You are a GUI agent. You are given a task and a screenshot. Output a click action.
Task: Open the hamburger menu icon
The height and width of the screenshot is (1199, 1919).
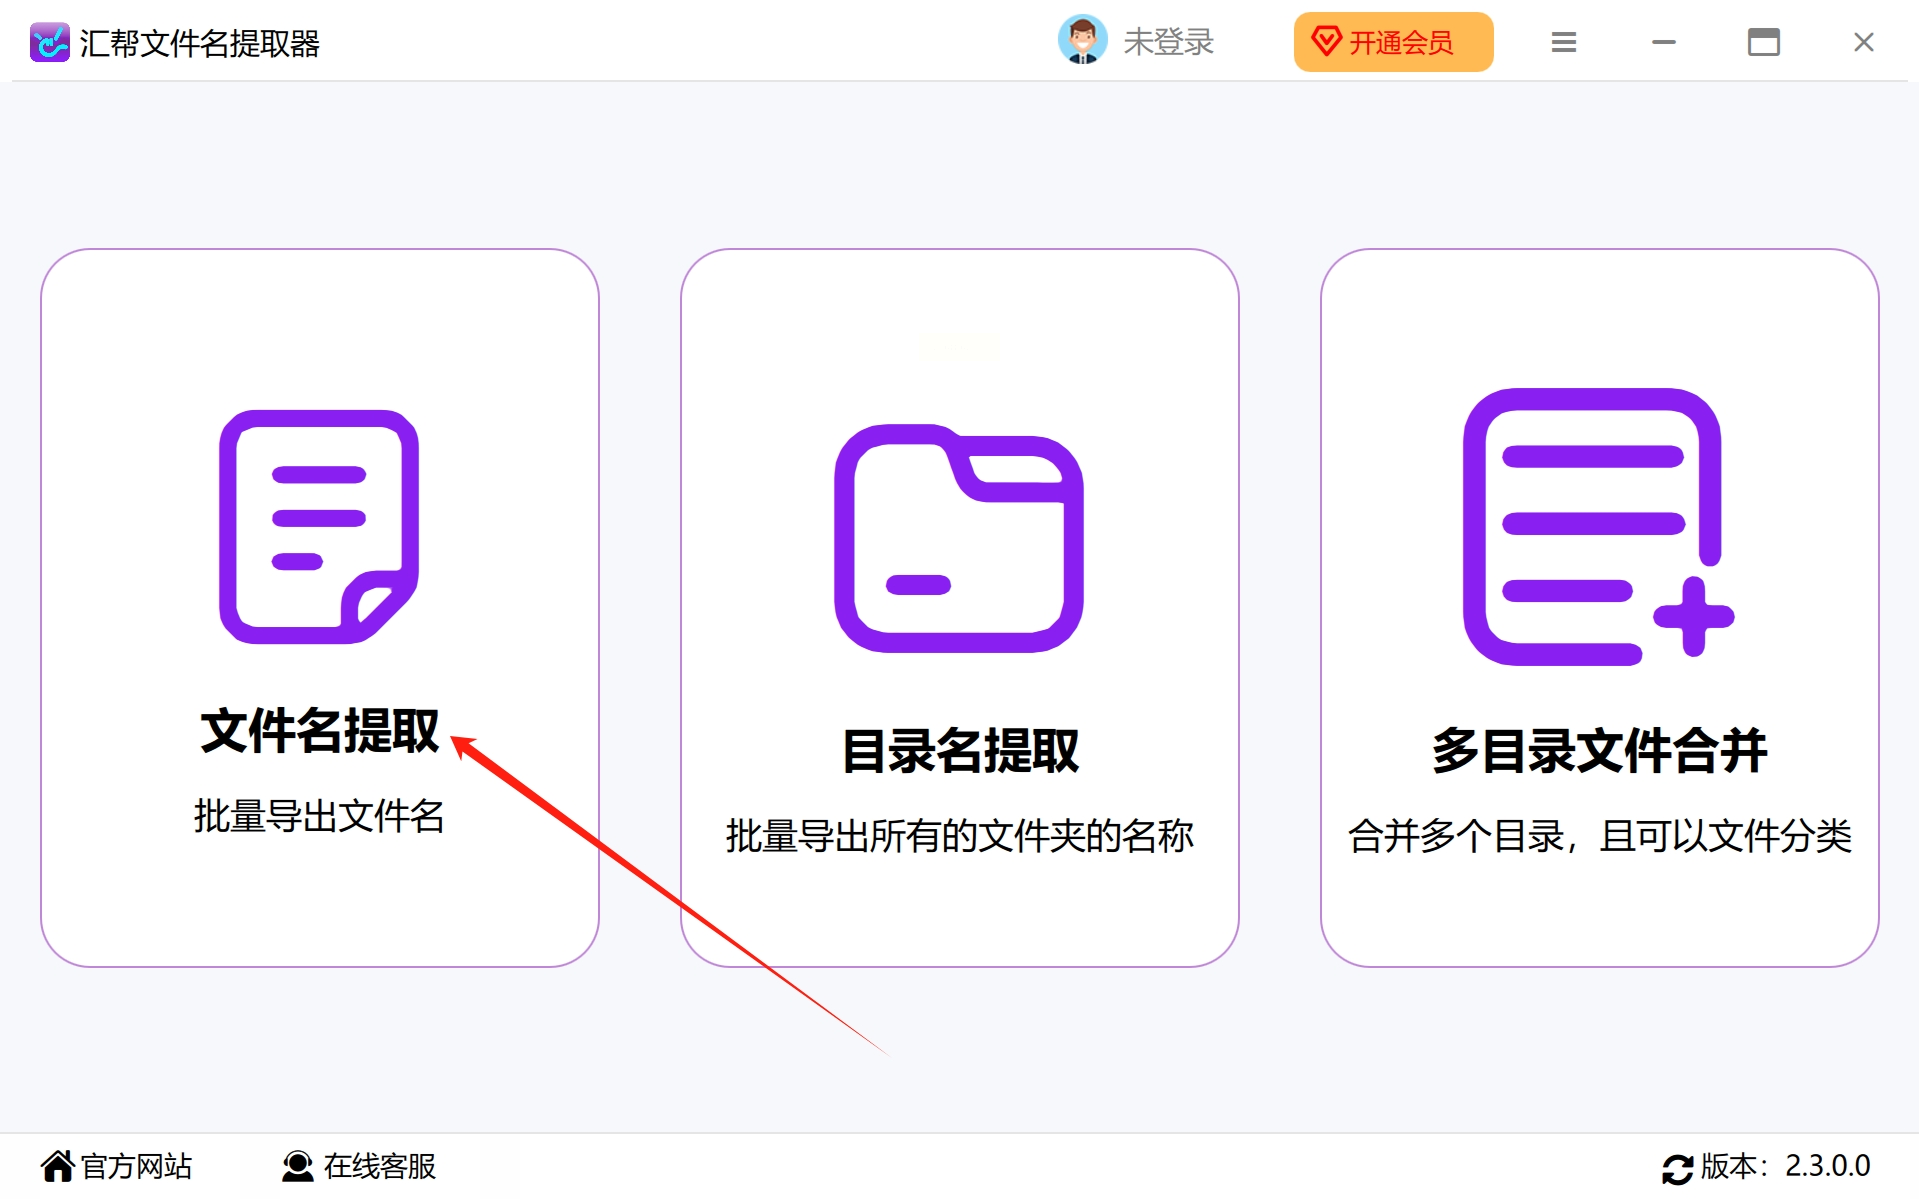click(x=1564, y=42)
